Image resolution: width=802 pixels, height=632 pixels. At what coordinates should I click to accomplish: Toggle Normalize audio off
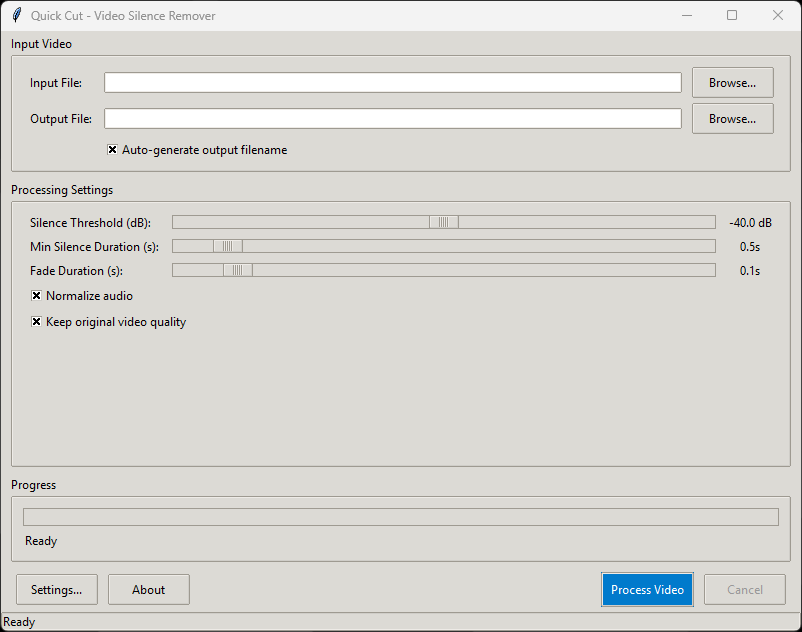click(x=36, y=295)
